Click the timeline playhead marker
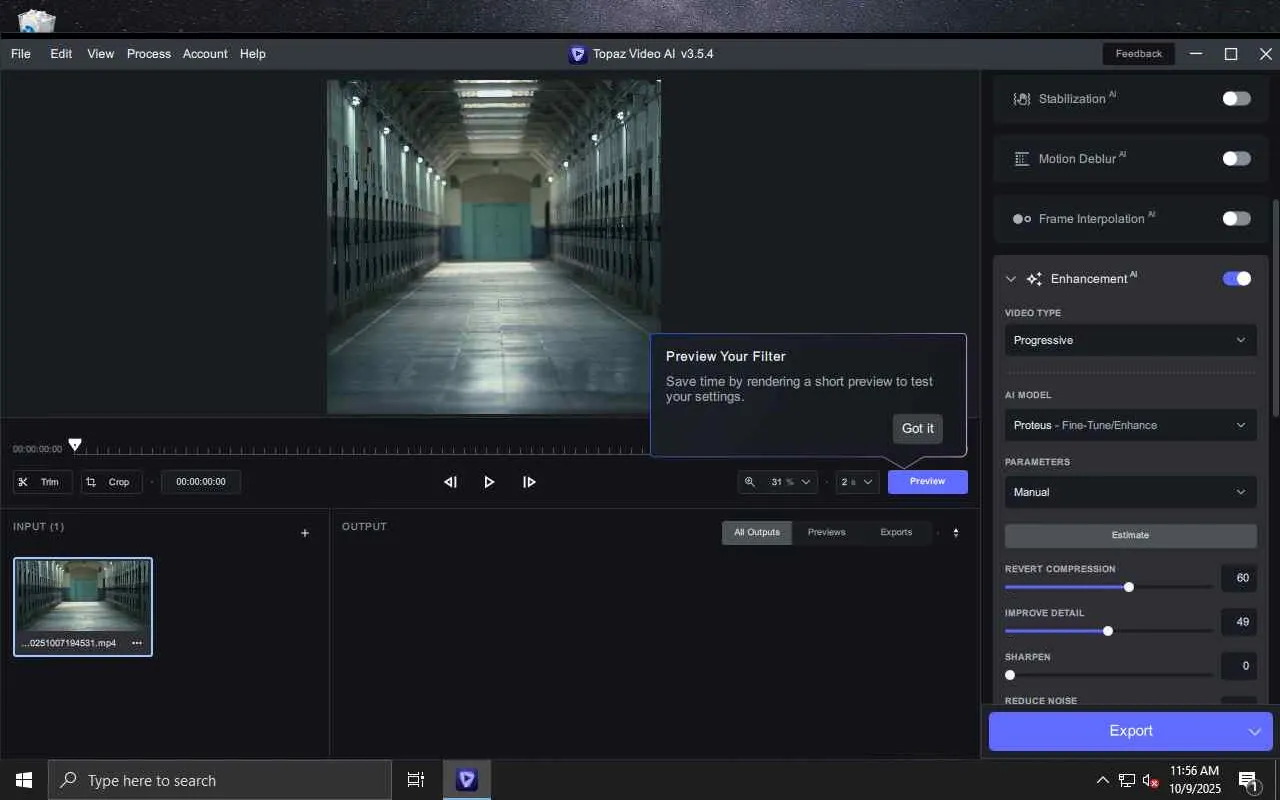The image size is (1280, 800). coord(75,445)
